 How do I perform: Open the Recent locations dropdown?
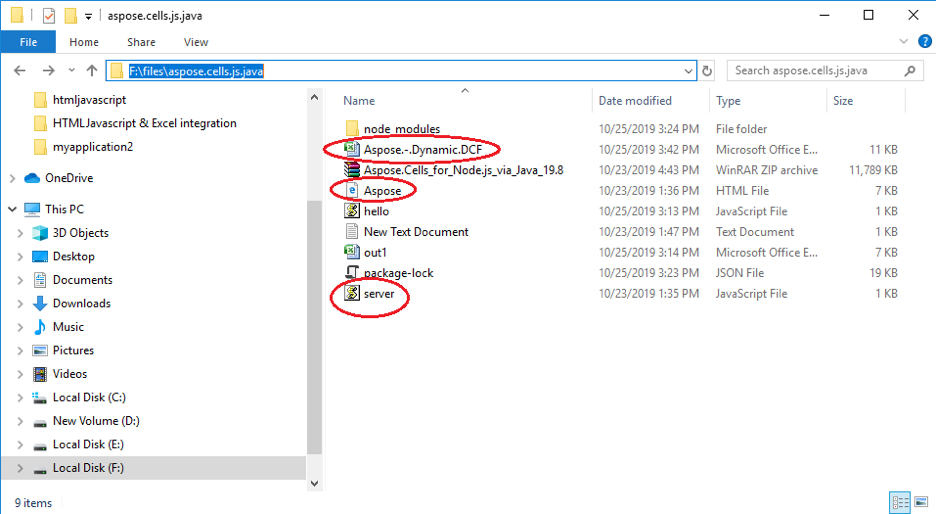coord(72,70)
